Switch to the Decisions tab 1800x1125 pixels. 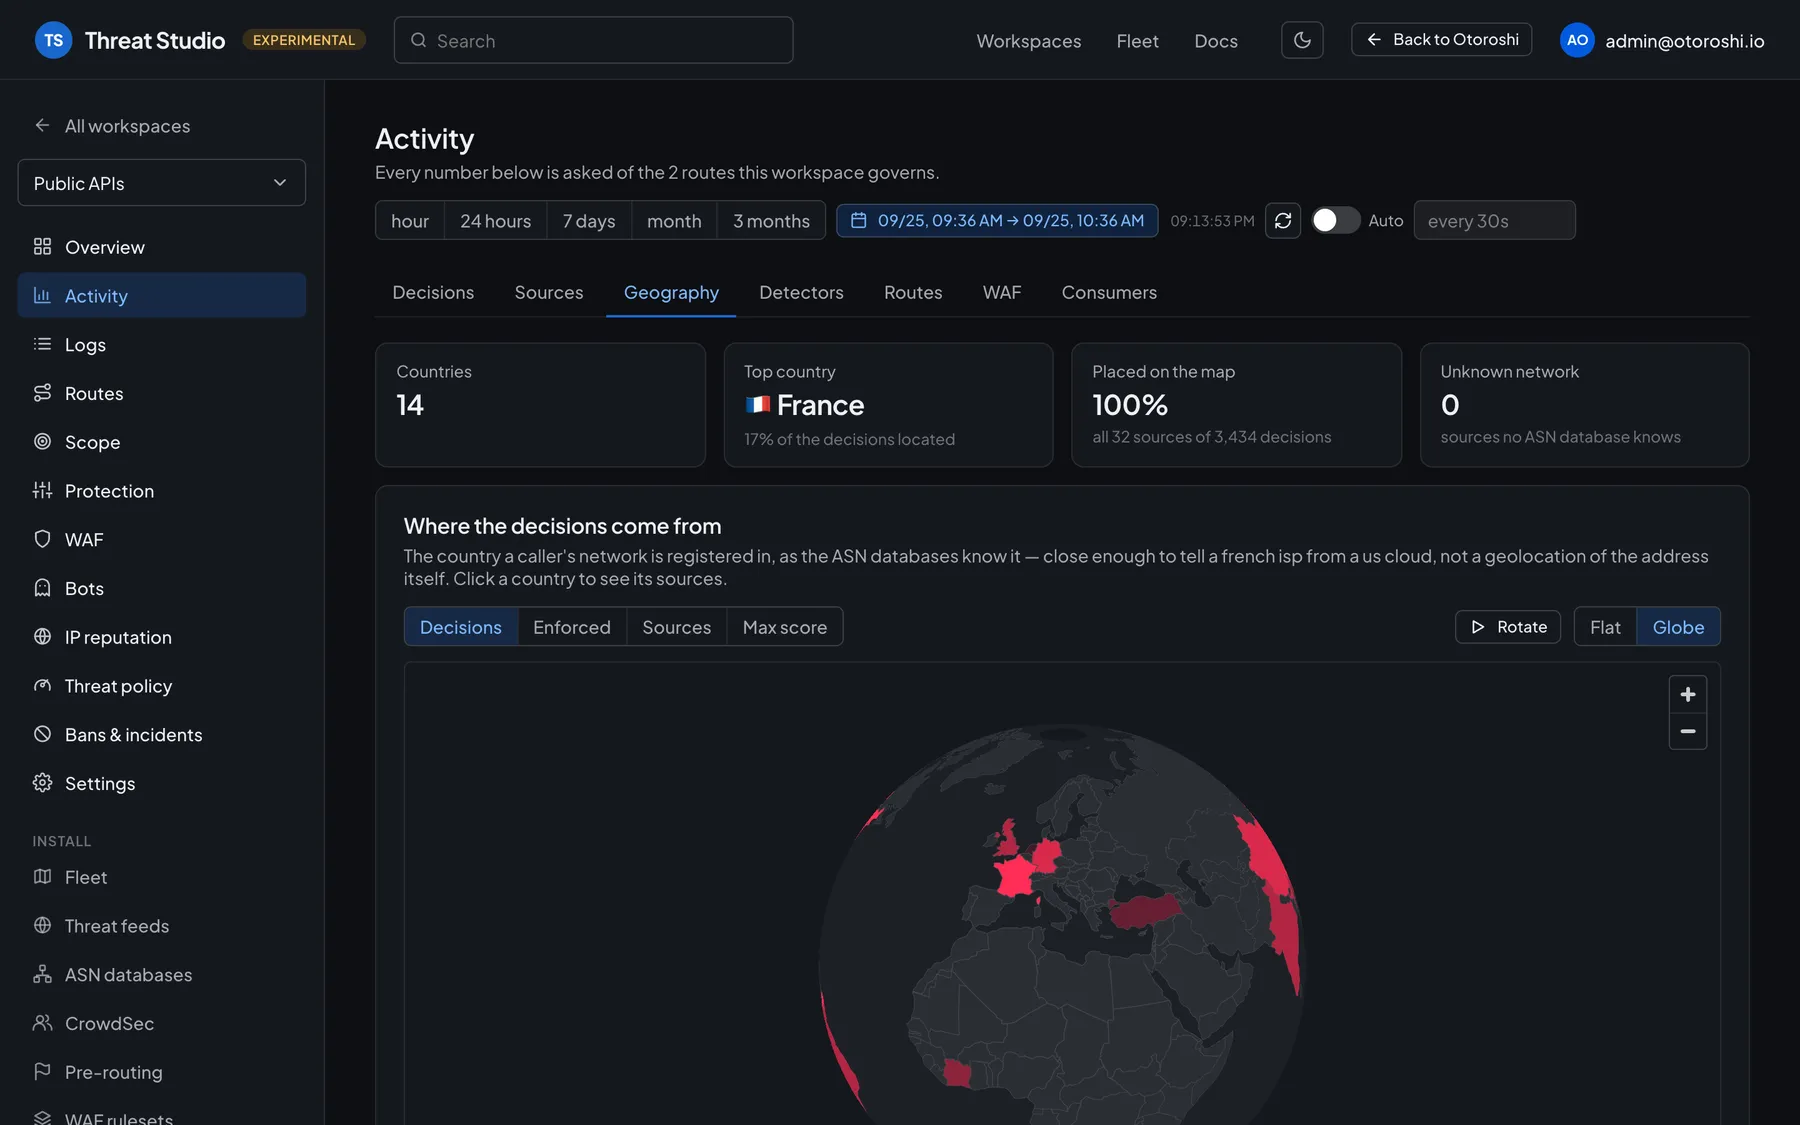point(433,292)
